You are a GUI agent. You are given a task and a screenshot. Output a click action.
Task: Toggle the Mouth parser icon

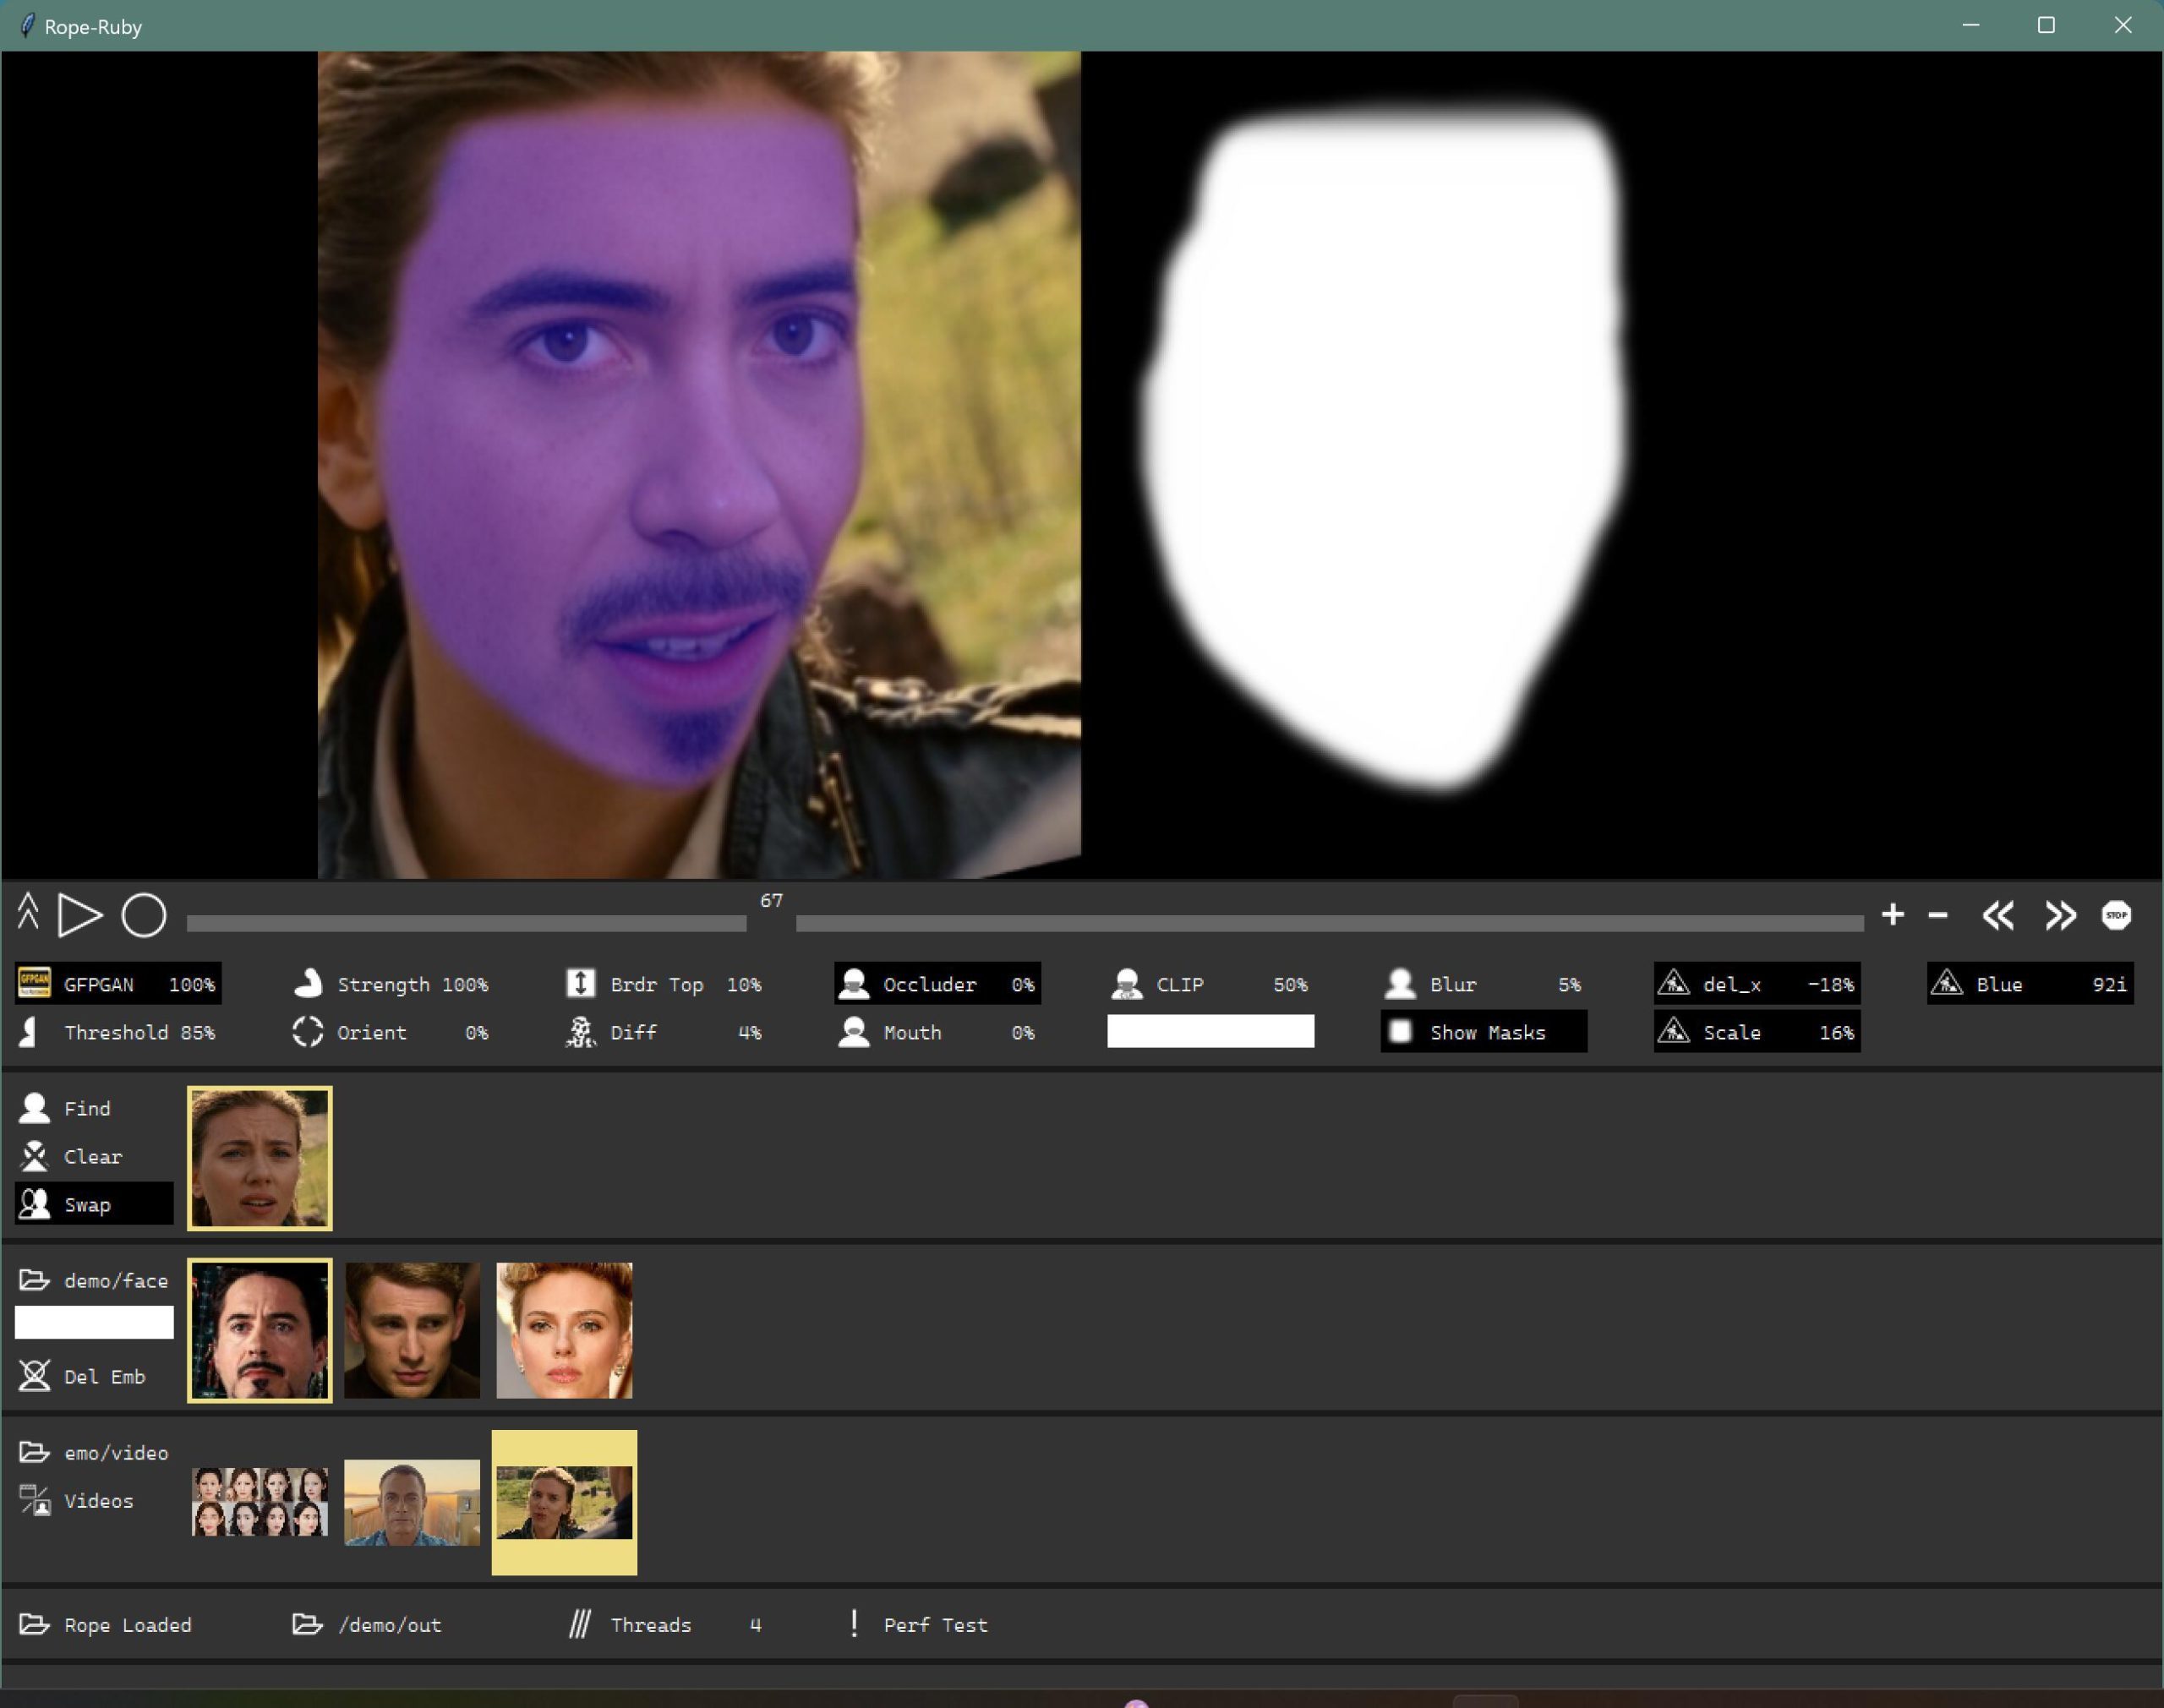pyautogui.click(x=854, y=1031)
